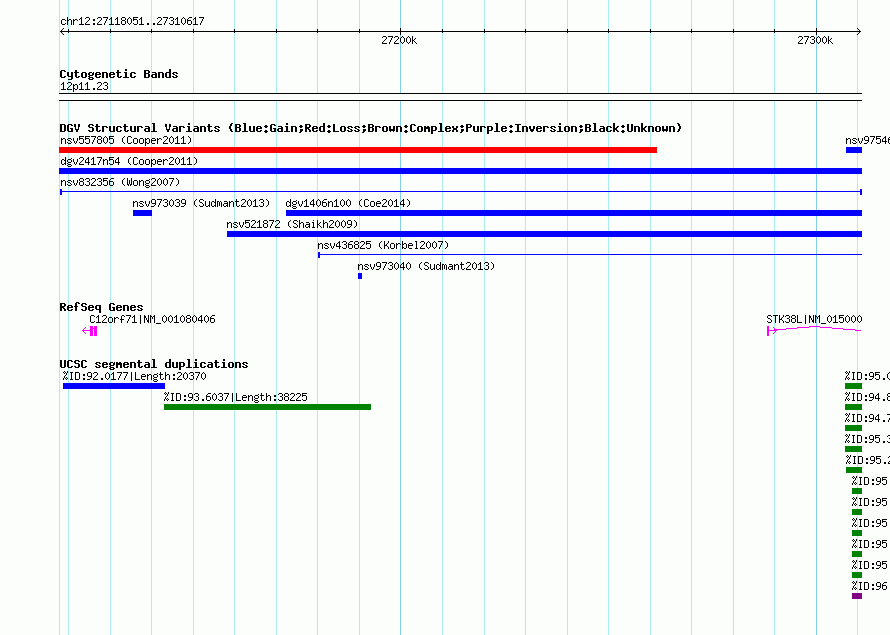Image resolution: width=890 pixels, height=635 pixels.
Task: Click the STK38L|NM_015000 gene label
Action: [814, 319]
